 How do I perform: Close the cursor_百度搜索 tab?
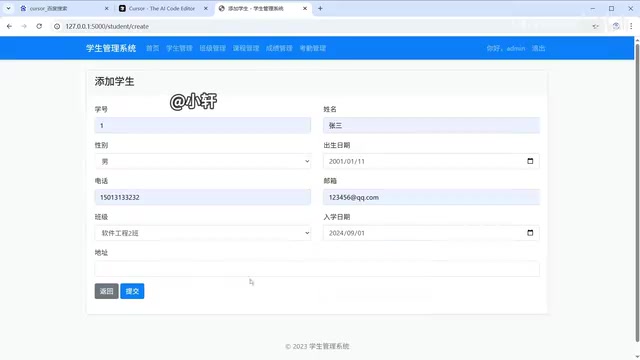[x=107, y=8]
